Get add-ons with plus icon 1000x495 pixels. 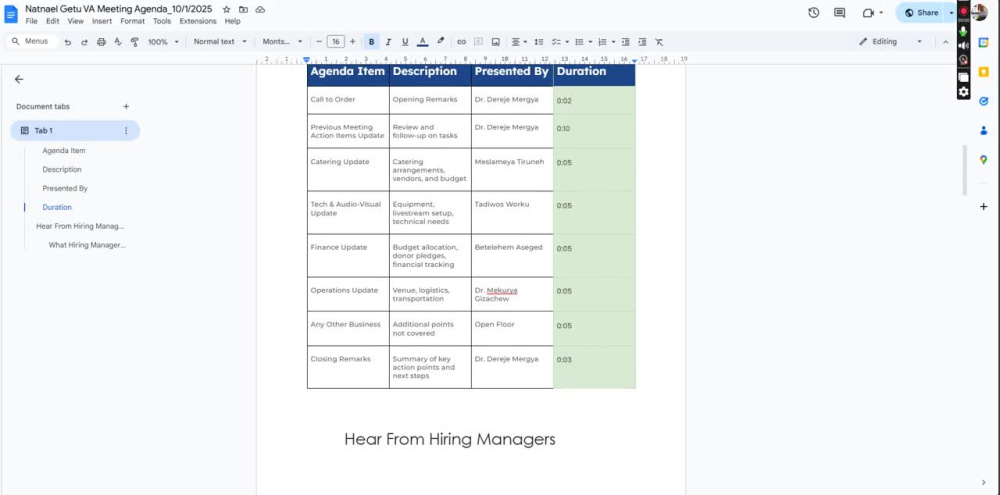(983, 207)
